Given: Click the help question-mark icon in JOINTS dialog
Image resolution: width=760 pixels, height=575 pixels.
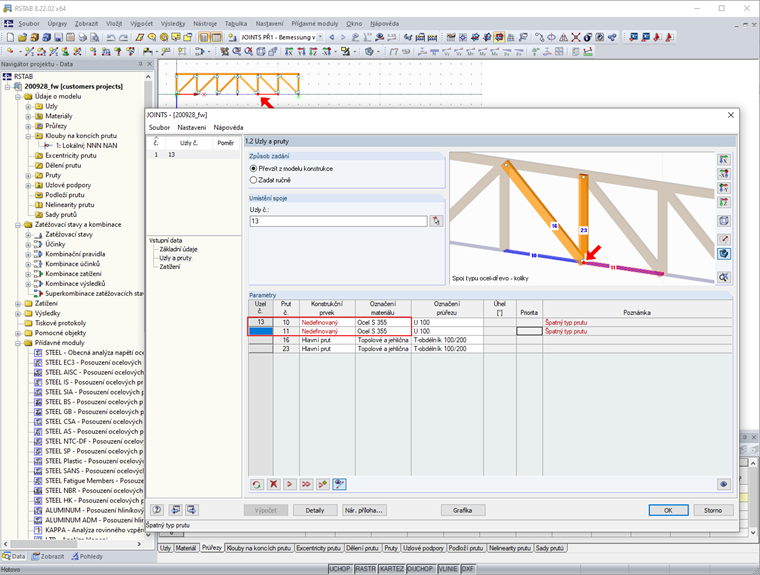Looking at the screenshot, I should (x=157, y=510).
